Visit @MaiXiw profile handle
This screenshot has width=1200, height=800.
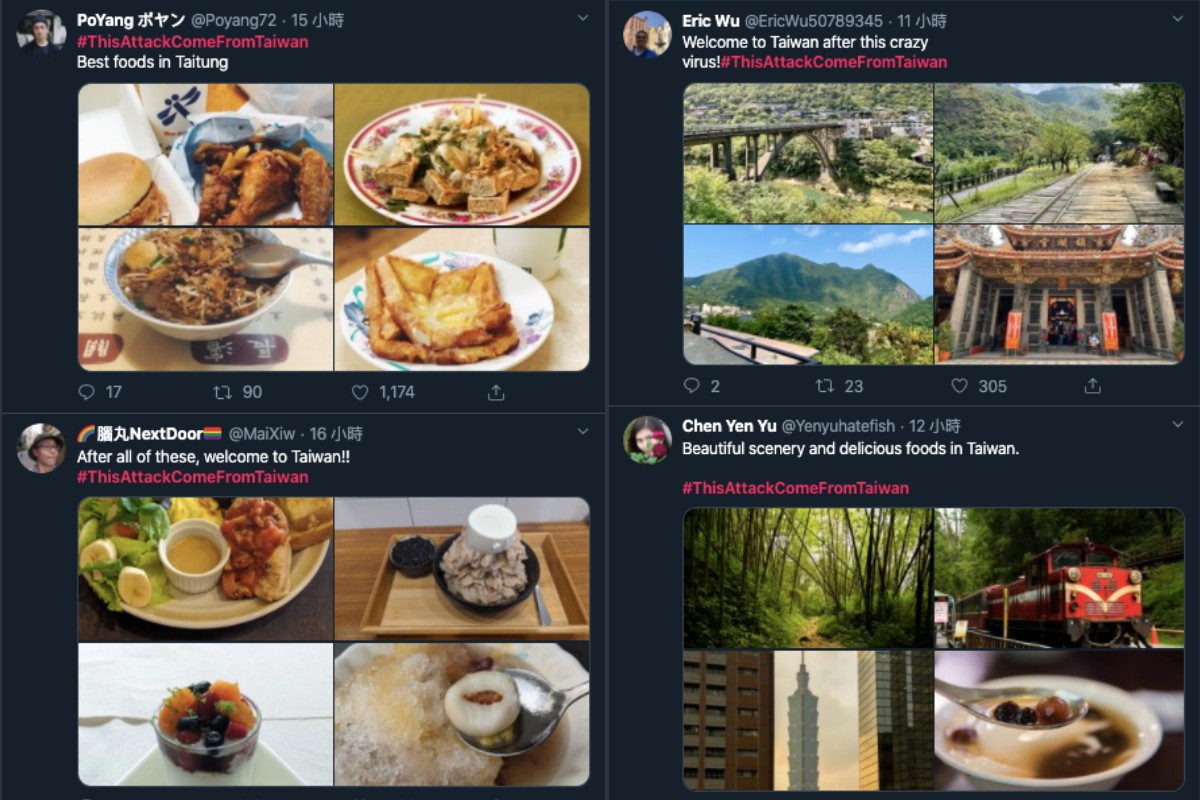(262, 434)
